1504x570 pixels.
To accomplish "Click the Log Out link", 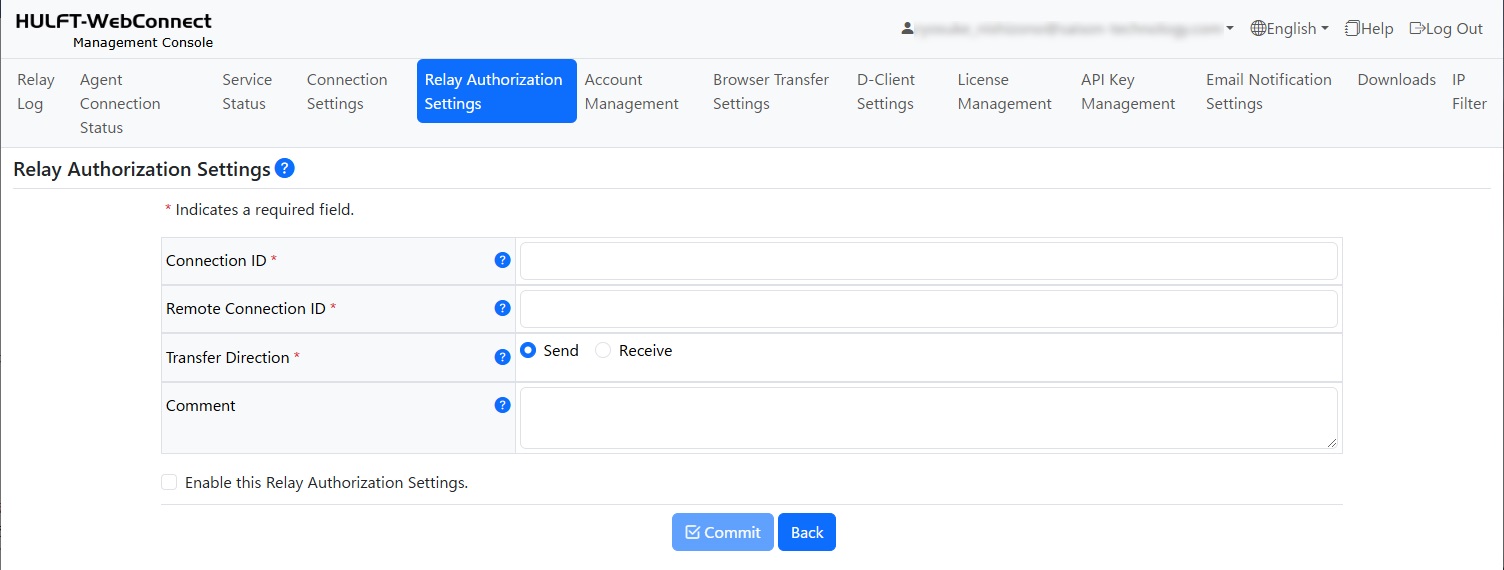I will (x=1446, y=29).
